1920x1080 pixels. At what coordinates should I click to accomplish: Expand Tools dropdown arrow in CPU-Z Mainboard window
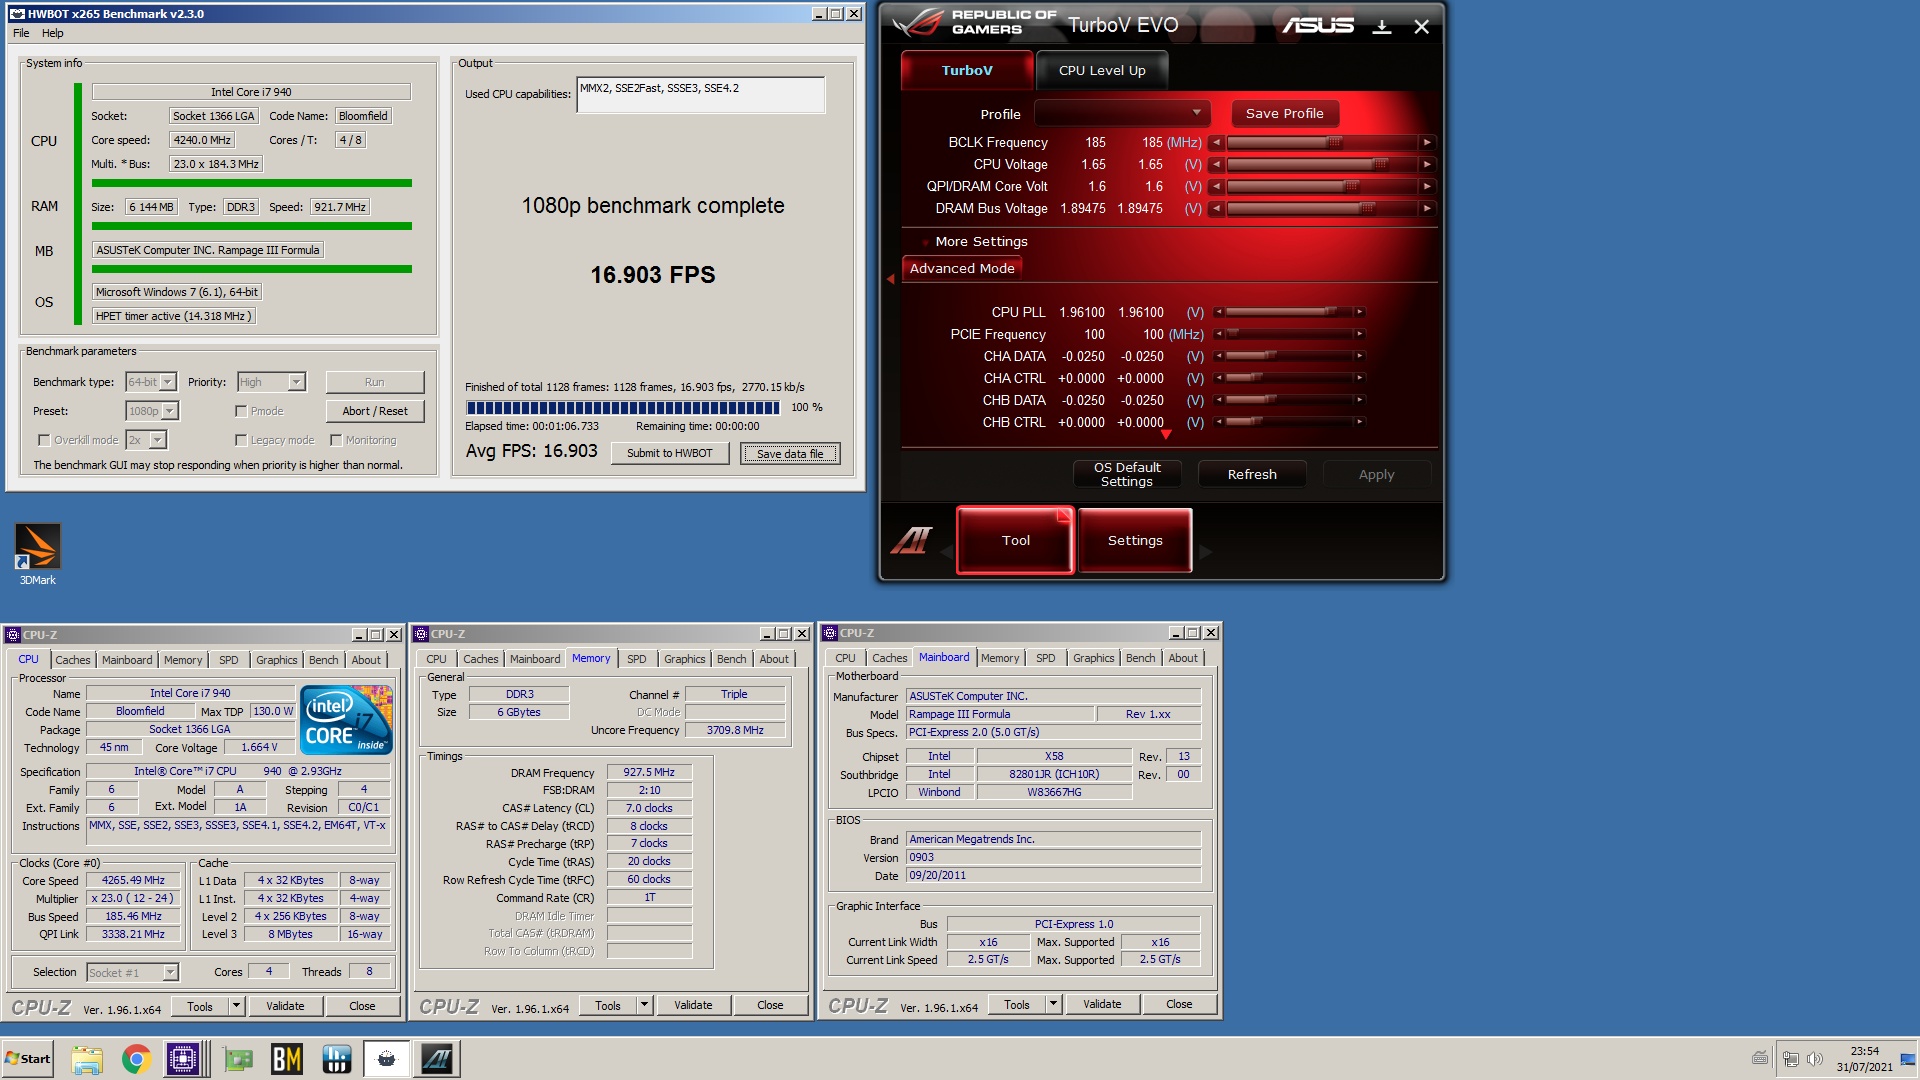(1053, 1004)
